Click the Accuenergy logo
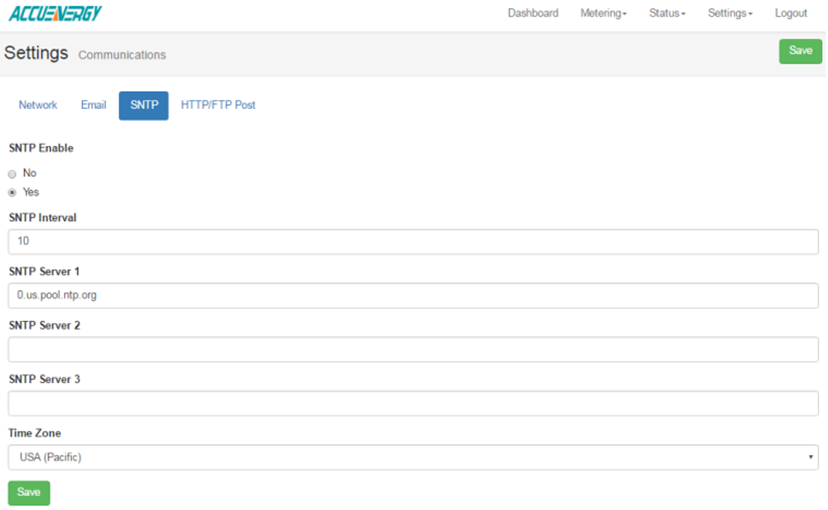This screenshot has width=828, height=510. tap(55, 14)
